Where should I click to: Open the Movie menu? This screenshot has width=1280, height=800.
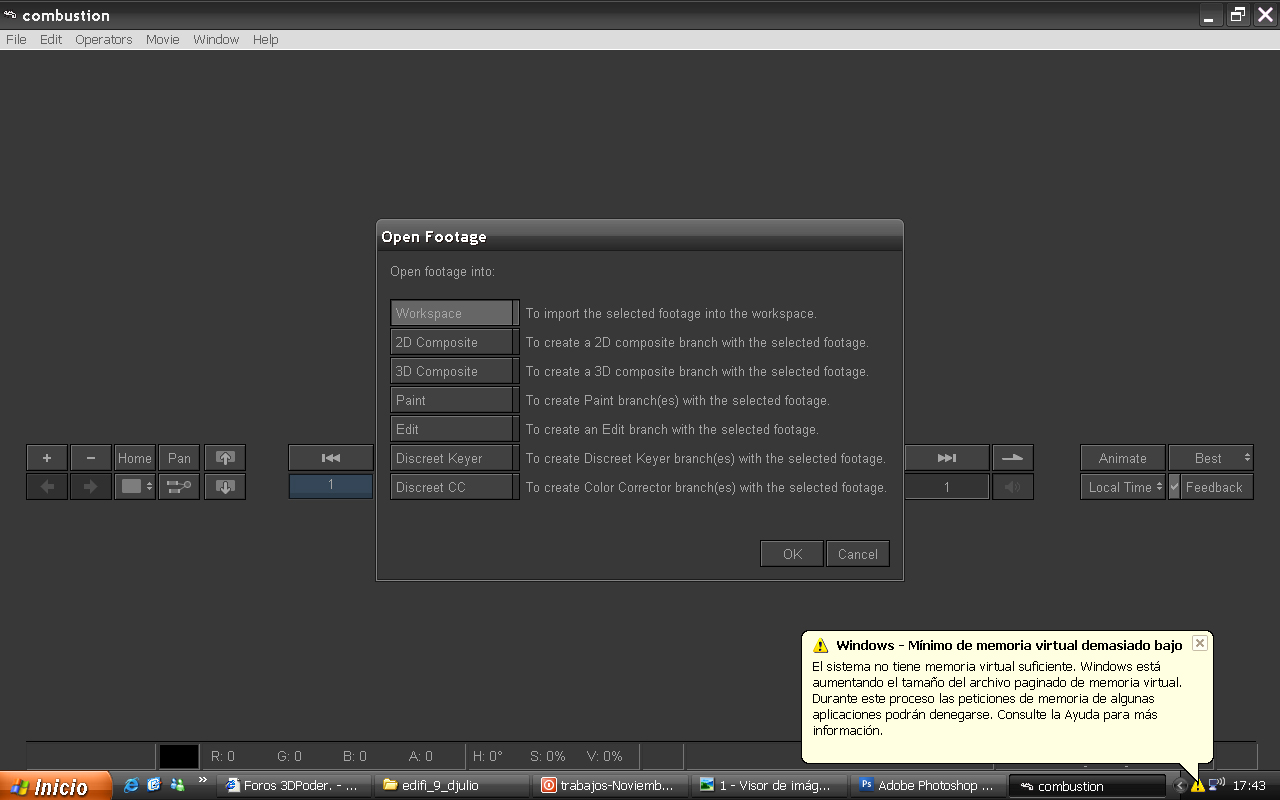pos(163,39)
